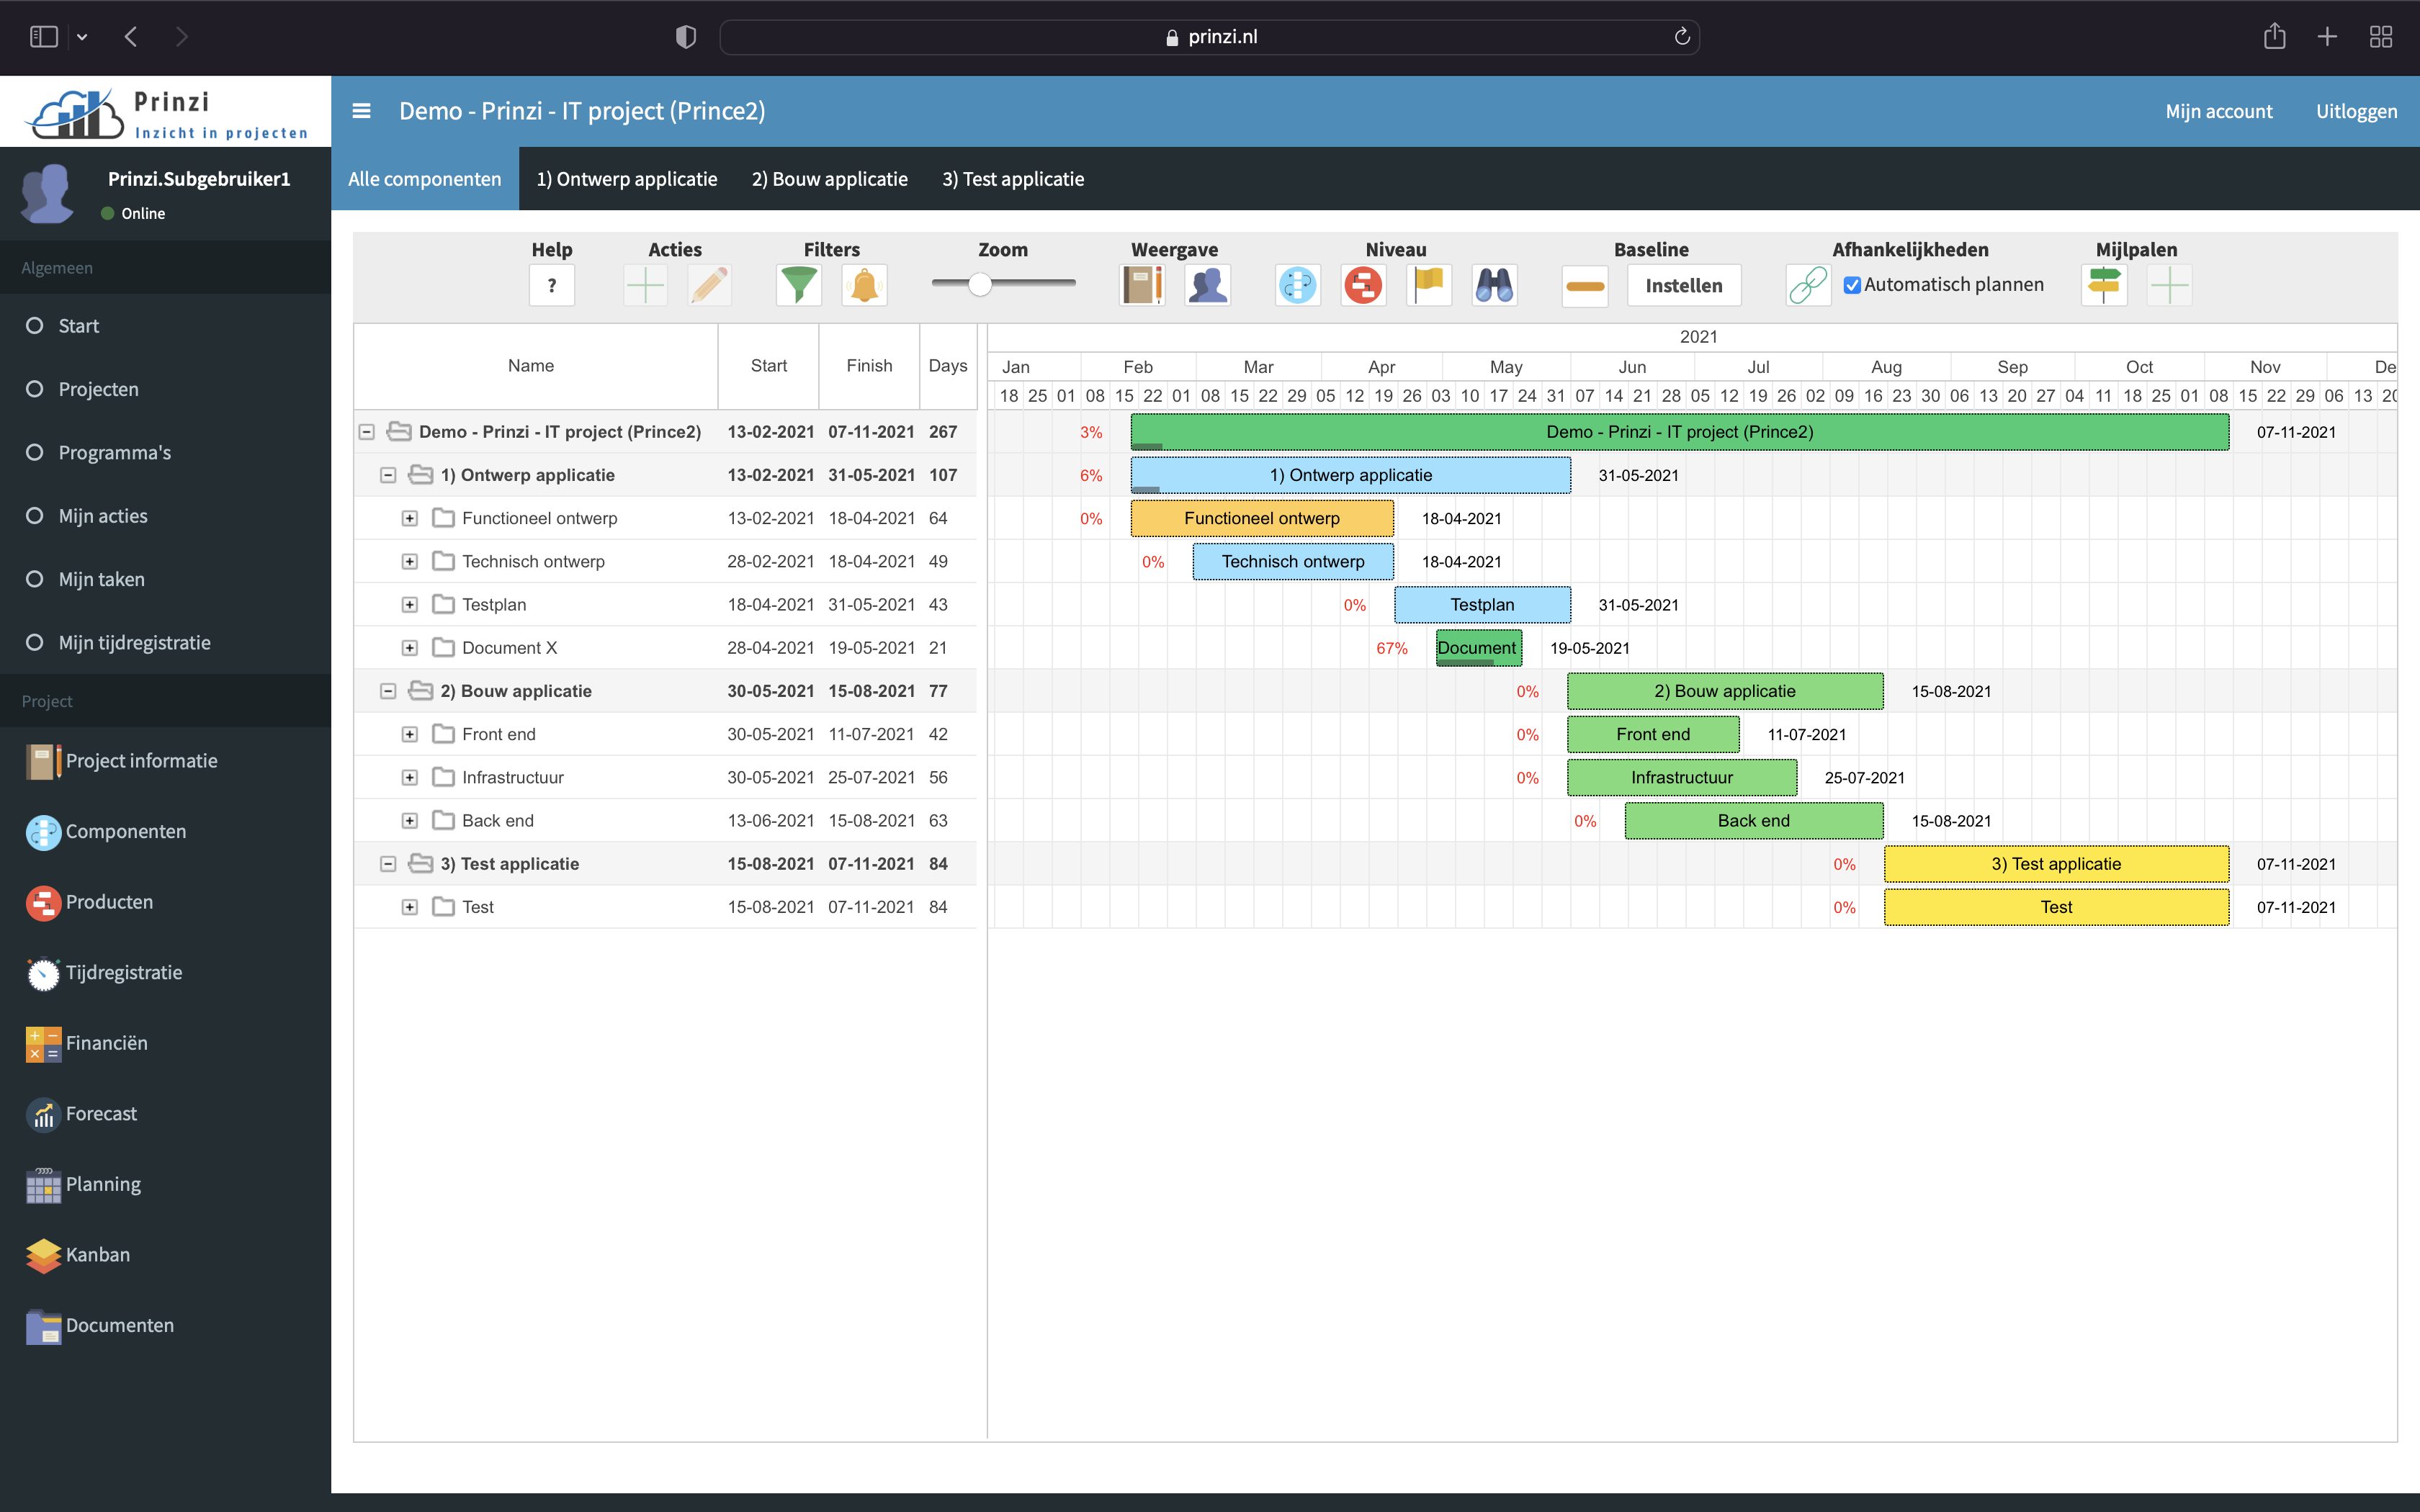
Task: Open Tijdregistratie in the sidebar
Action: tap(105, 973)
